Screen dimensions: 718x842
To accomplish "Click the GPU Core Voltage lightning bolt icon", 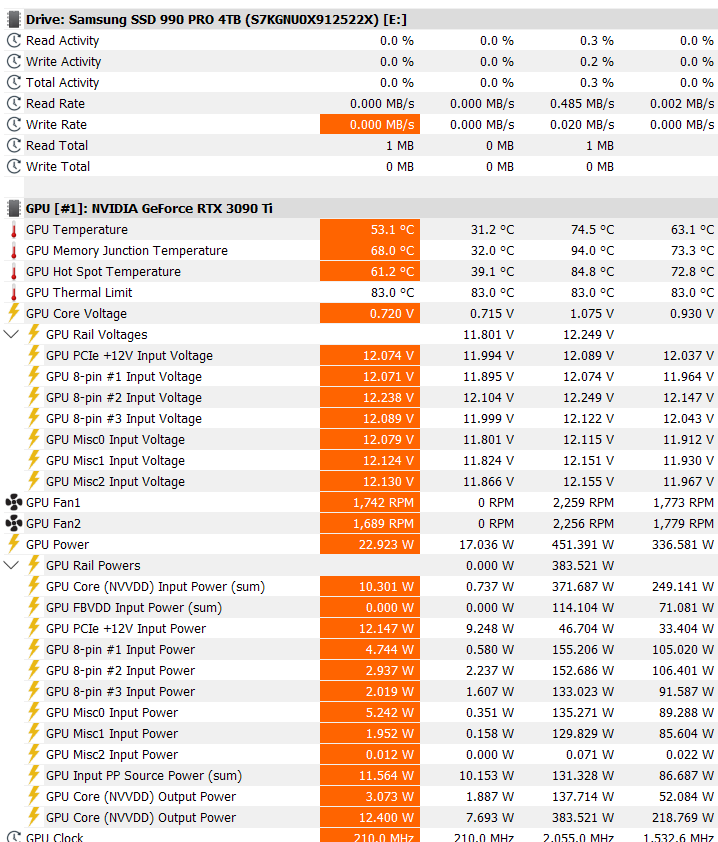I will click(13, 313).
